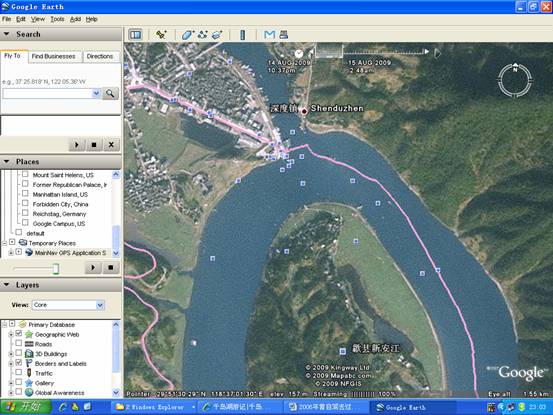Switch to the Directions tab
Screen dimensions: 553x415
click(x=100, y=56)
